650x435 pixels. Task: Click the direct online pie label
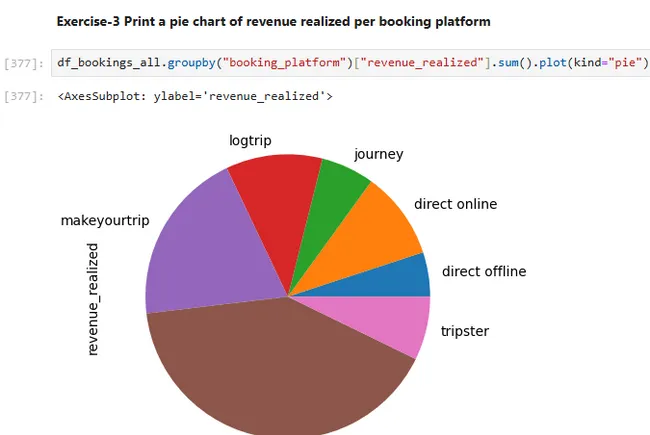456,204
